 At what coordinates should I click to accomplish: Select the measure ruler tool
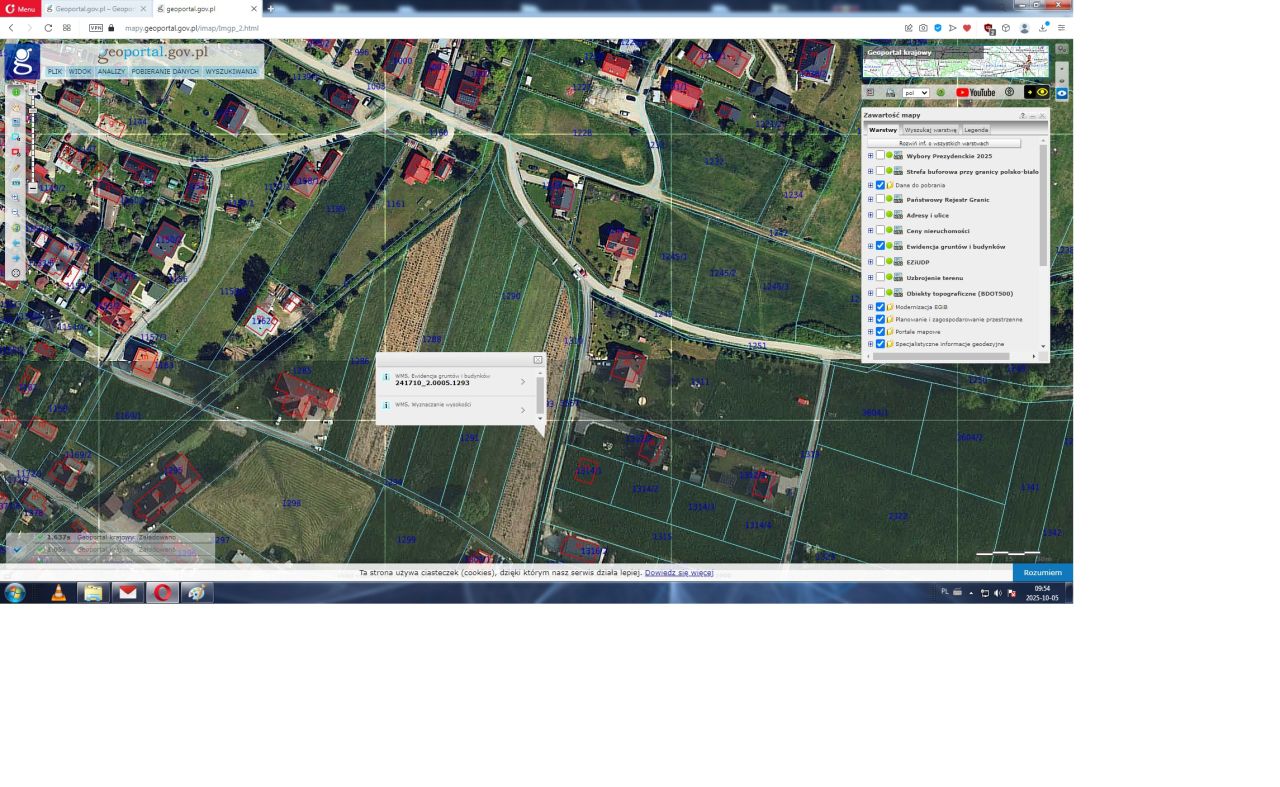click(x=16, y=183)
